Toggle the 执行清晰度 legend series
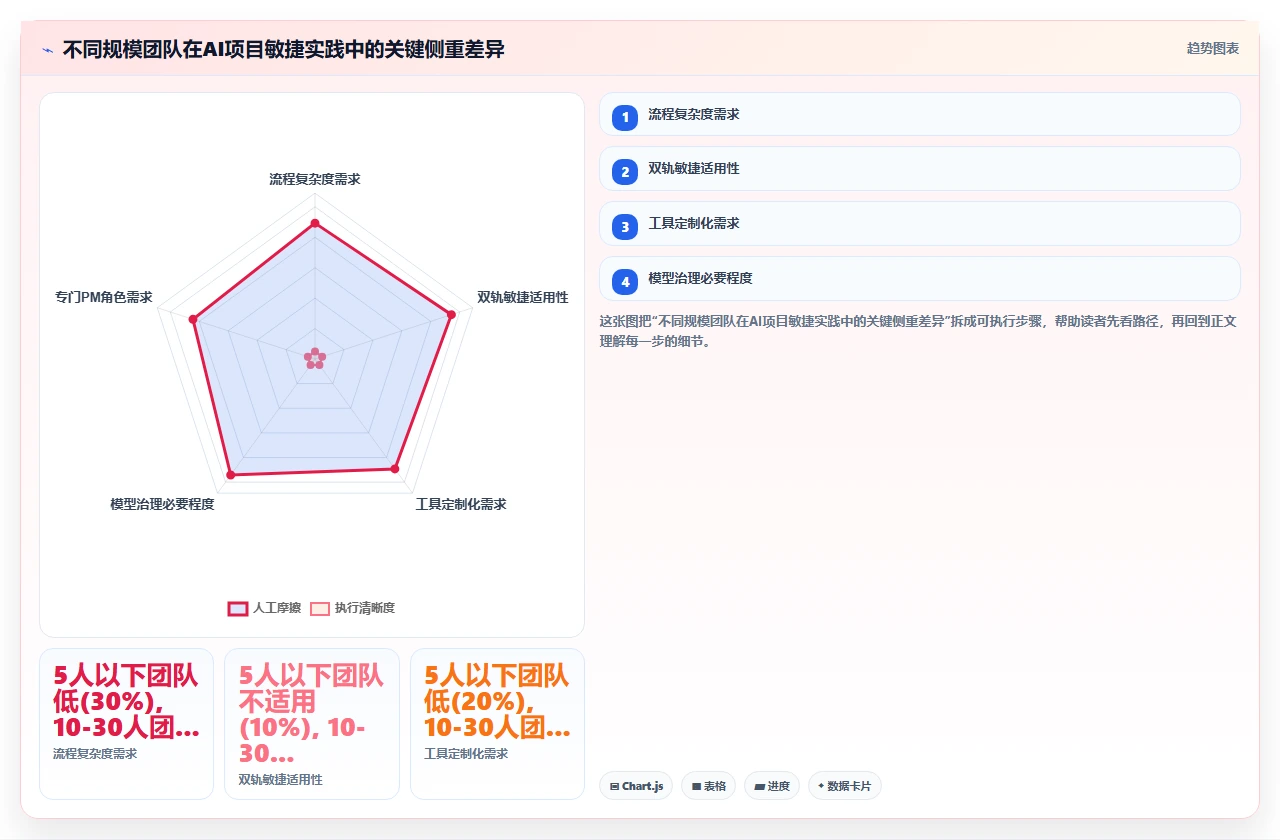Viewport: 1280px width, 840px height. click(x=352, y=608)
